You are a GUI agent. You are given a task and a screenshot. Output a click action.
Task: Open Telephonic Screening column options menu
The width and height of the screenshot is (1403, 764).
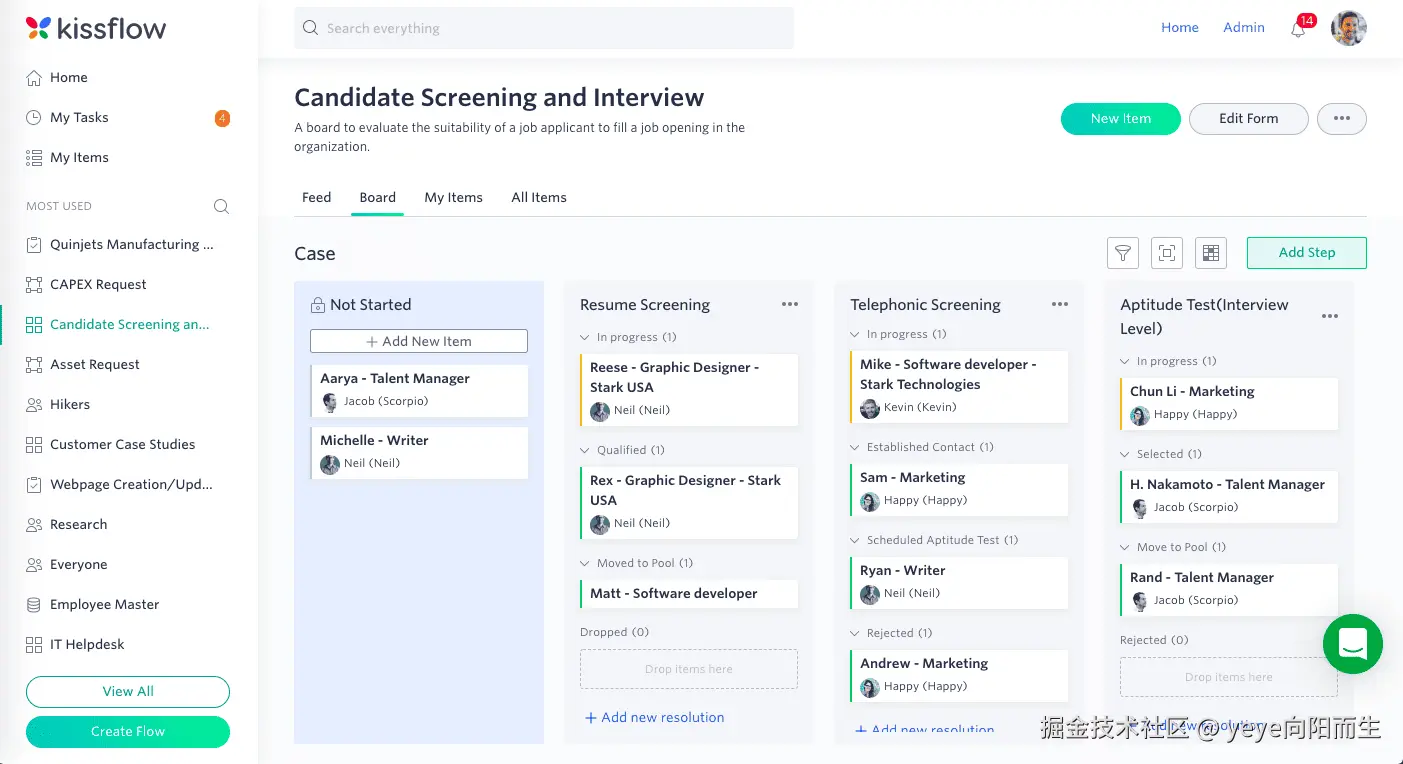coord(1060,305)
